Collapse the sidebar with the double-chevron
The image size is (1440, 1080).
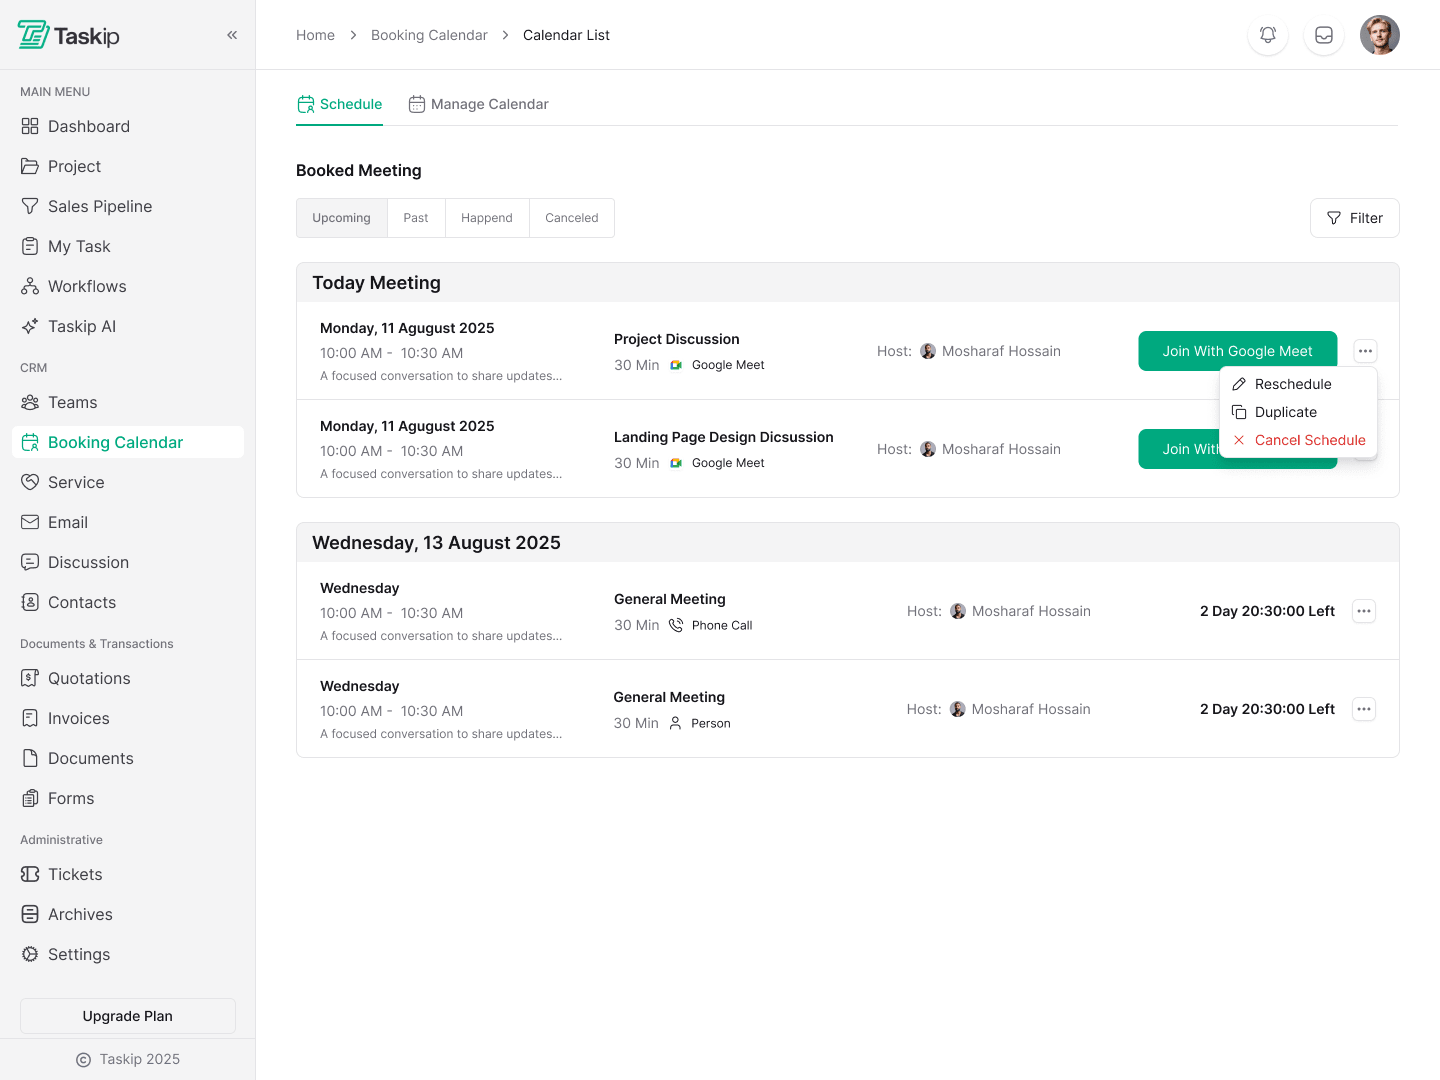point(232,34)
